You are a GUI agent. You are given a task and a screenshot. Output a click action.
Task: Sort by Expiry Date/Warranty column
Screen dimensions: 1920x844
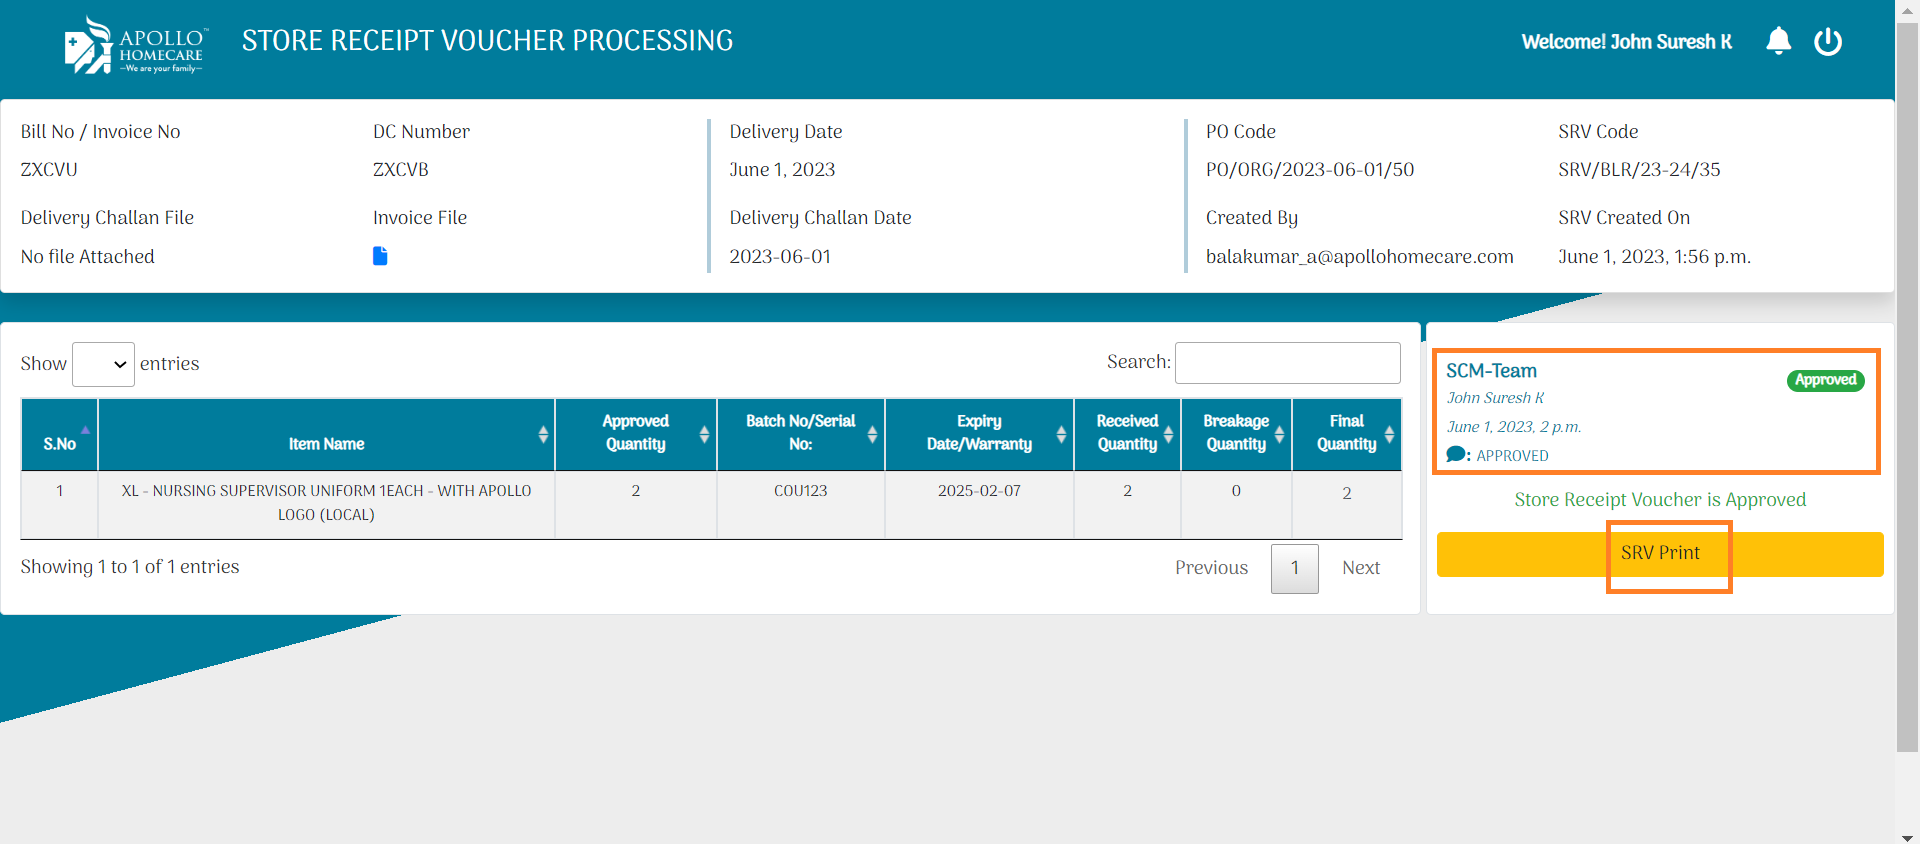979,433
